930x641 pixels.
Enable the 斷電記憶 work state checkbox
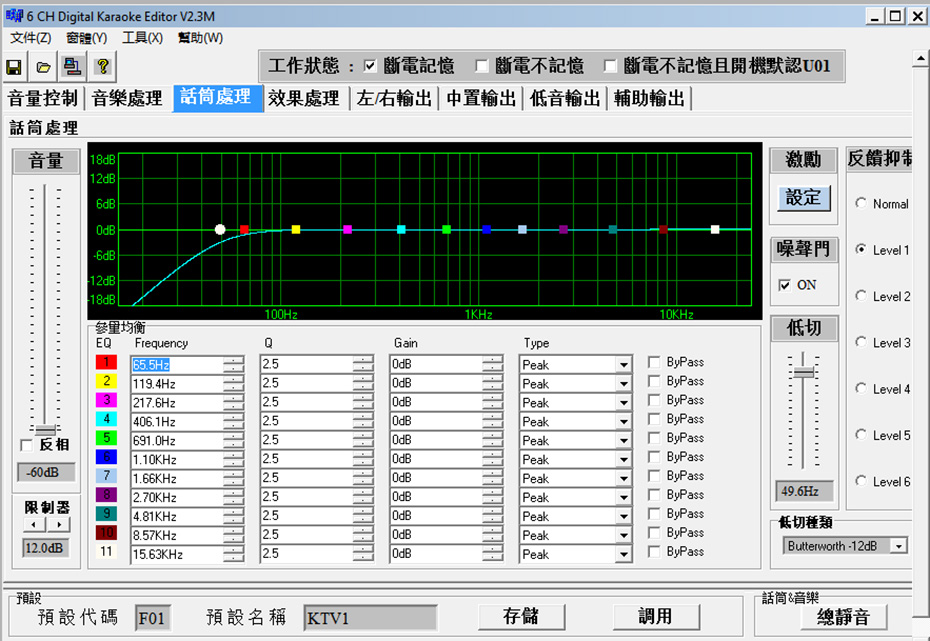pos(370,66)
